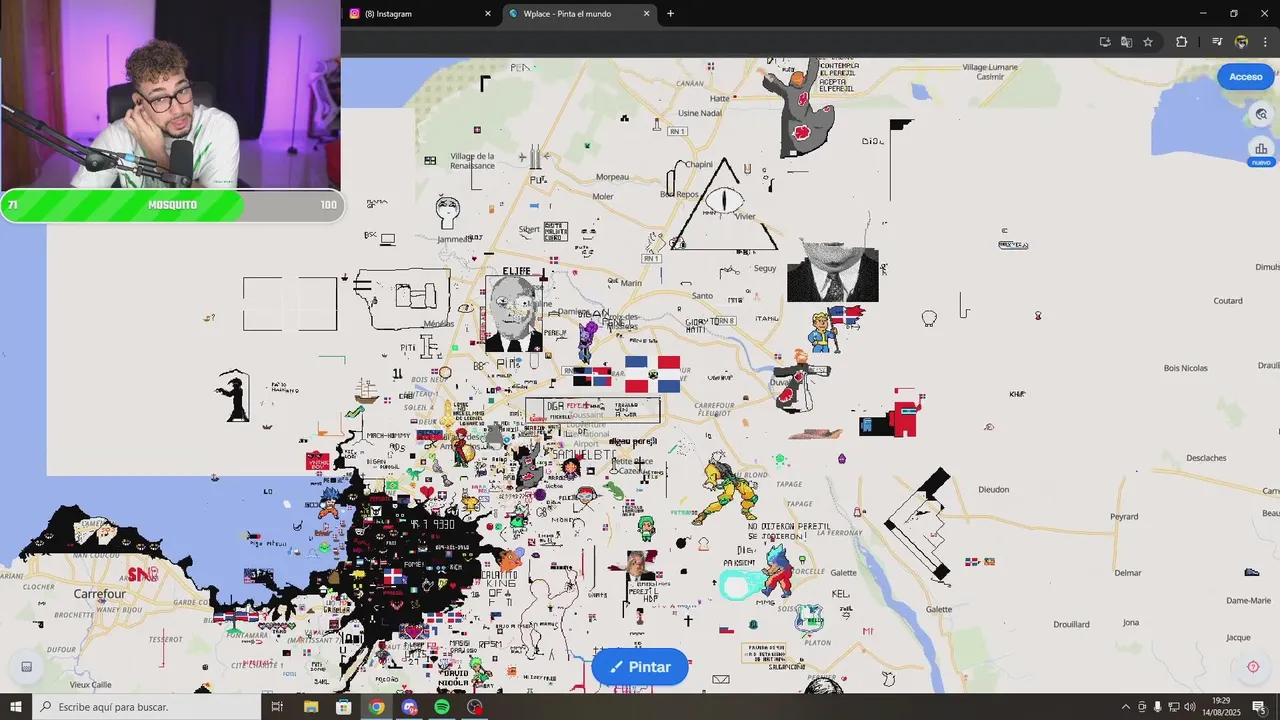Open File Explorer from the taskbar

pos(311,707)
